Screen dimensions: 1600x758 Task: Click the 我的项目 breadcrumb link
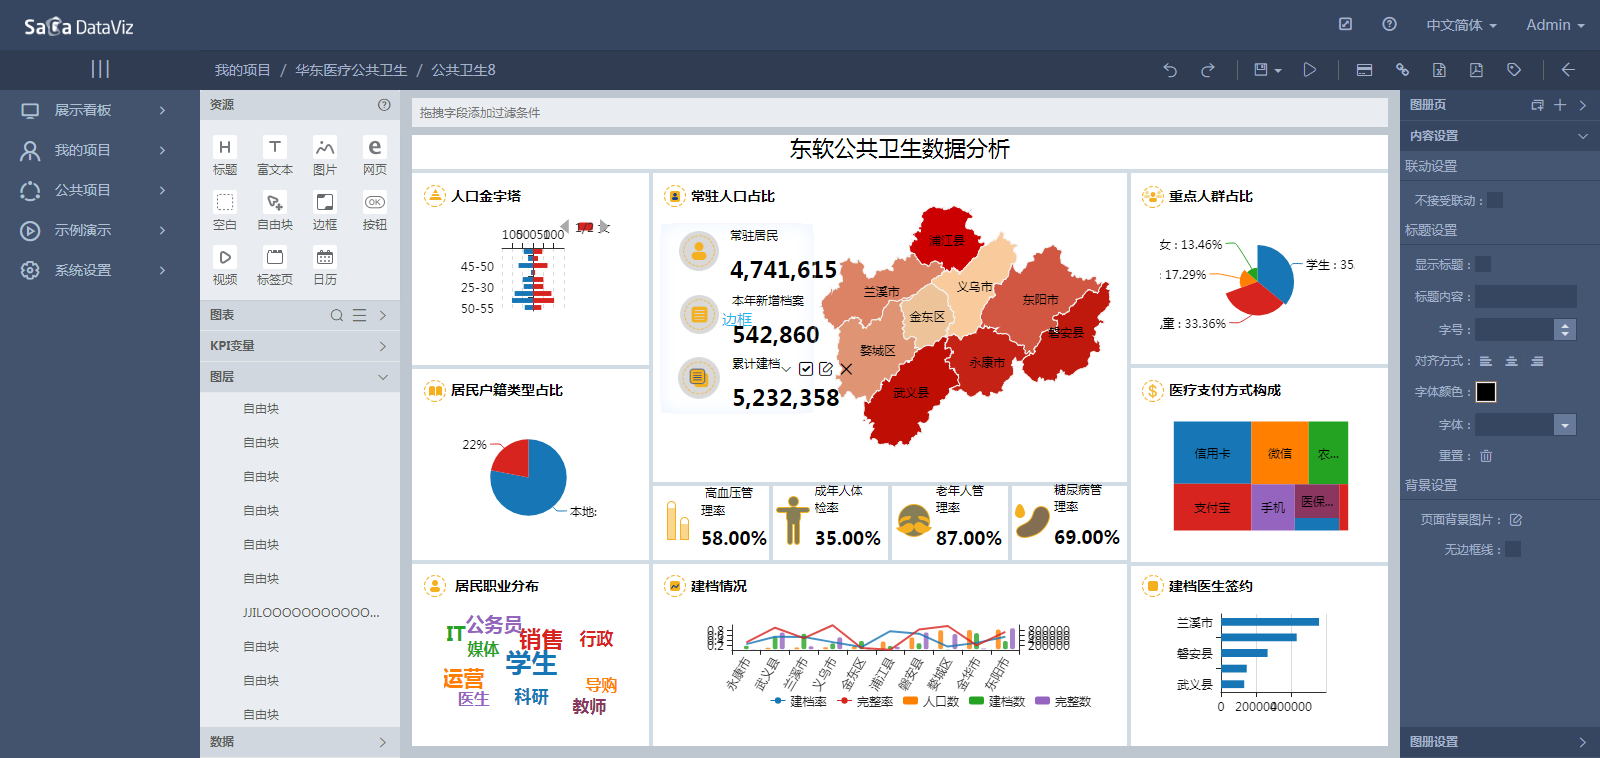[x=242, y=70]
